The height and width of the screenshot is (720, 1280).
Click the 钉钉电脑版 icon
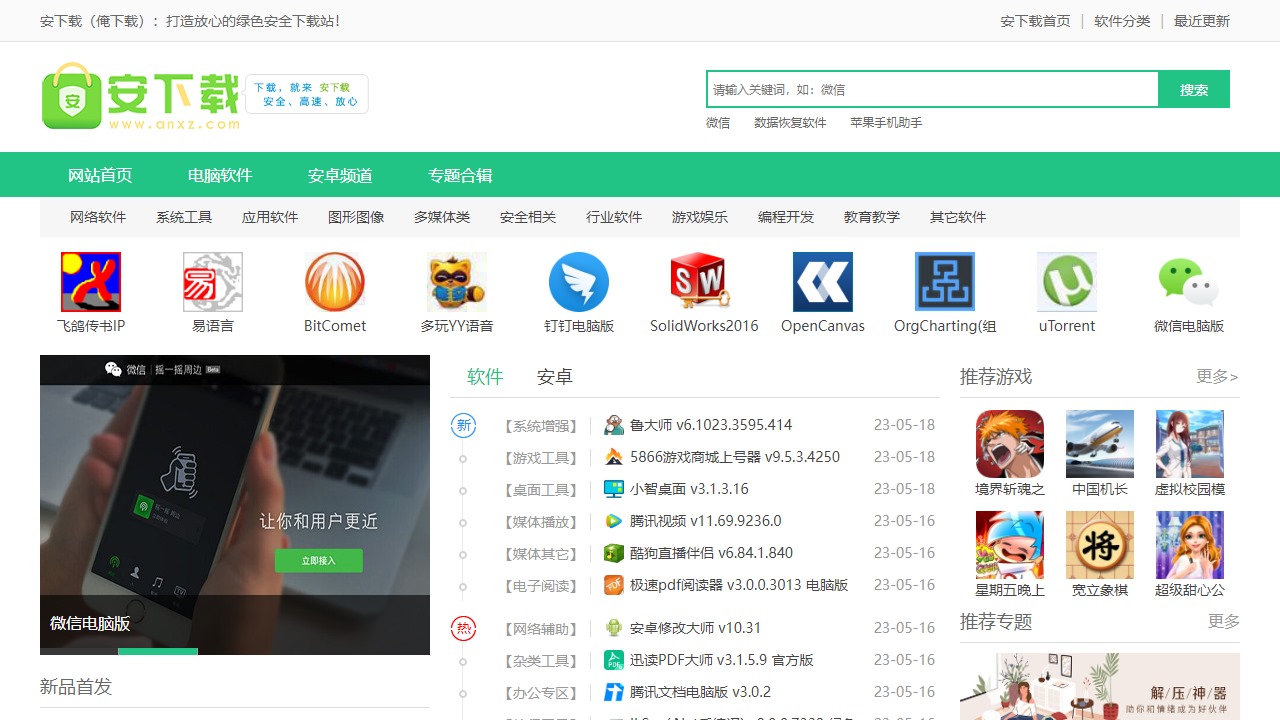tap(579, 281)
